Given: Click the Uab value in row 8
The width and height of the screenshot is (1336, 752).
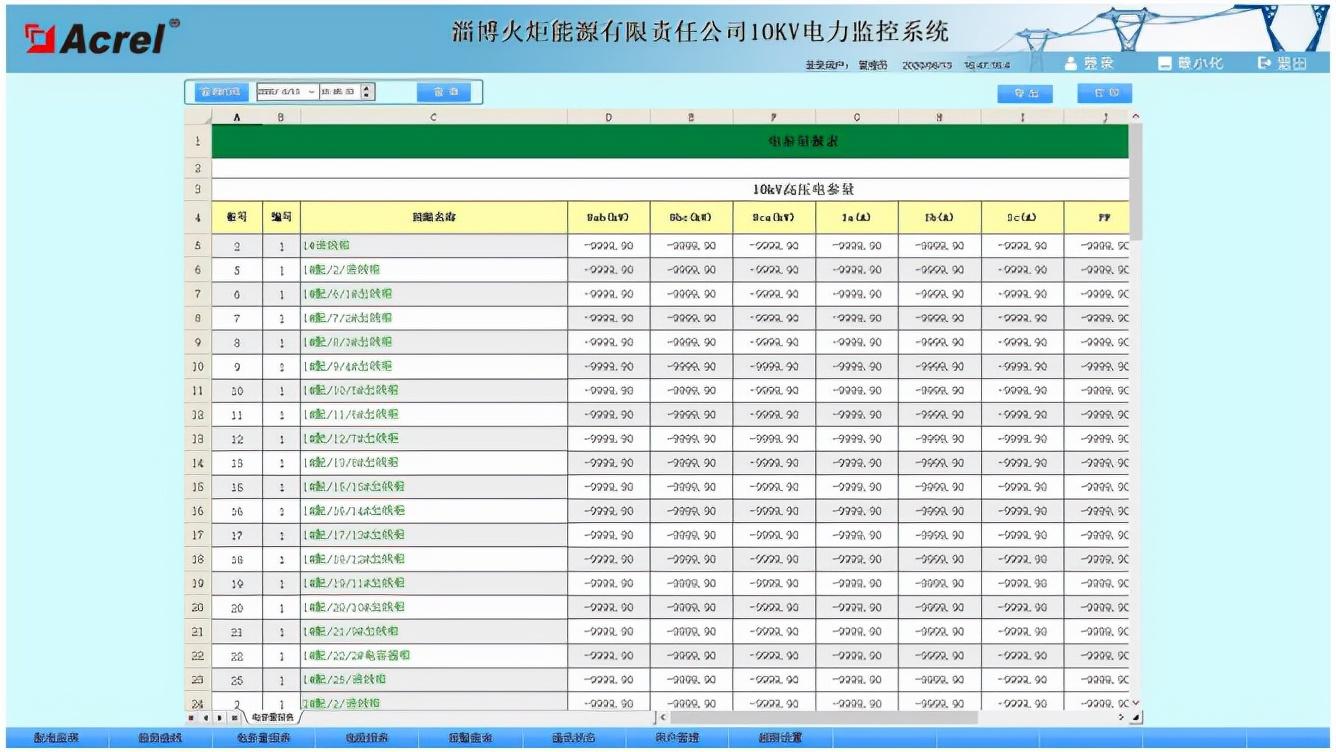Looking at the screenshot, I should (608, 318).
